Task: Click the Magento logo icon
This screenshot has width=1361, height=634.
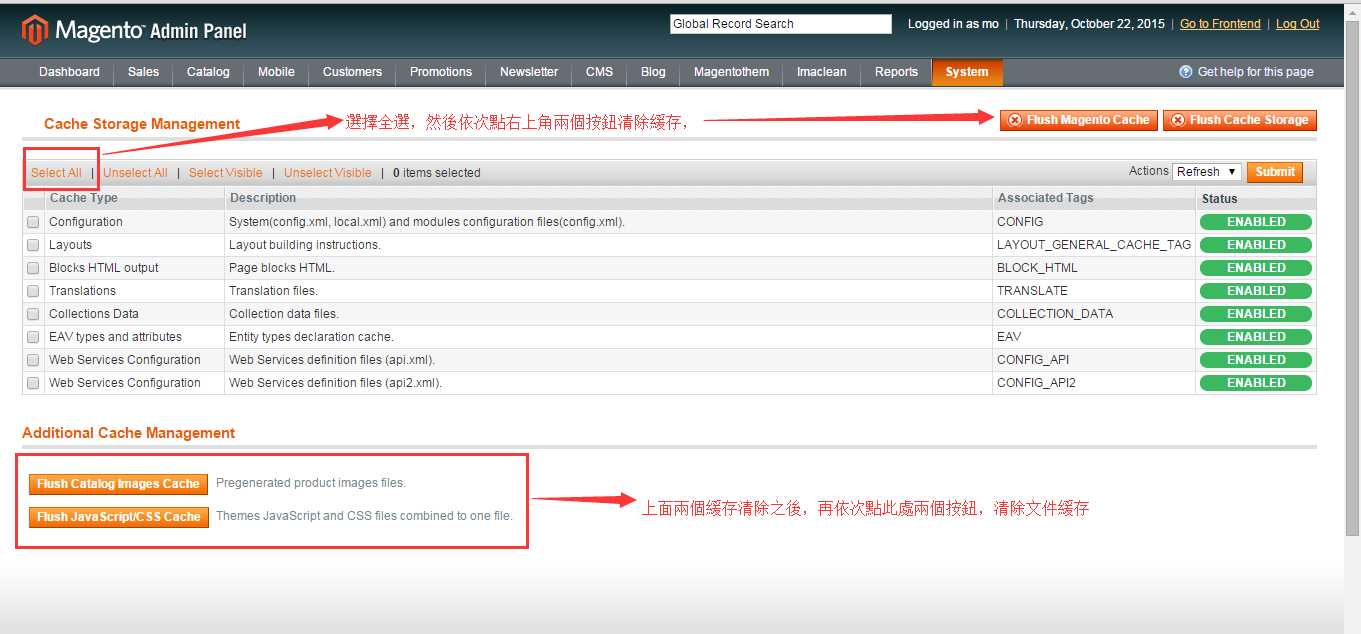Action: (35, 30)
